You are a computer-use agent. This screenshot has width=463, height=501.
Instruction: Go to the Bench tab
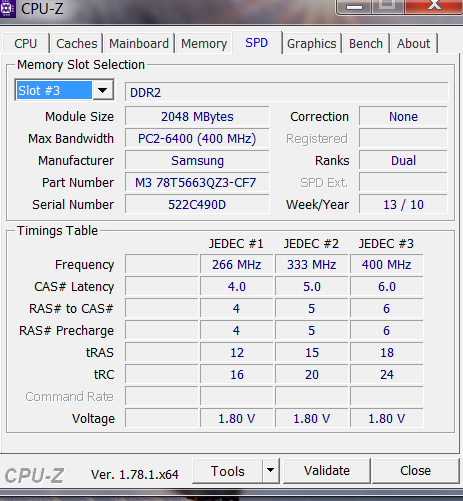(366, 43)
